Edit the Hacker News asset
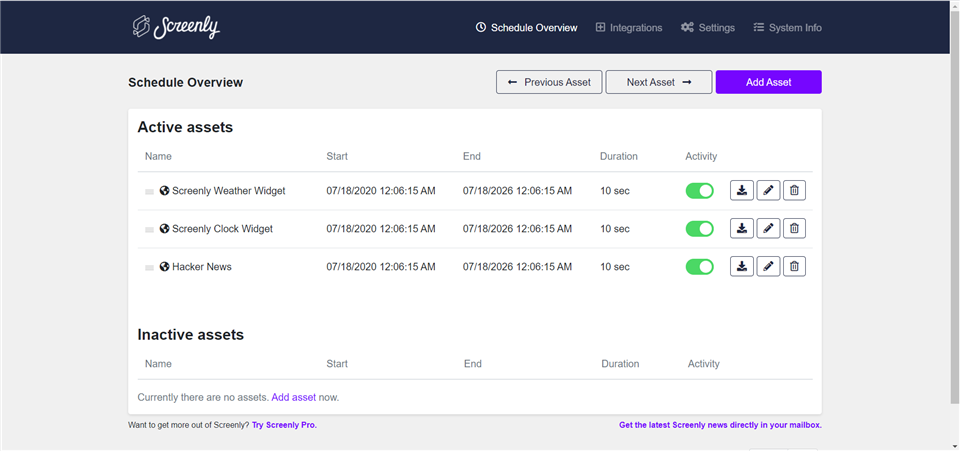Image resolution: width=960 pixels, height=451 pixels. tap(768, 266)
